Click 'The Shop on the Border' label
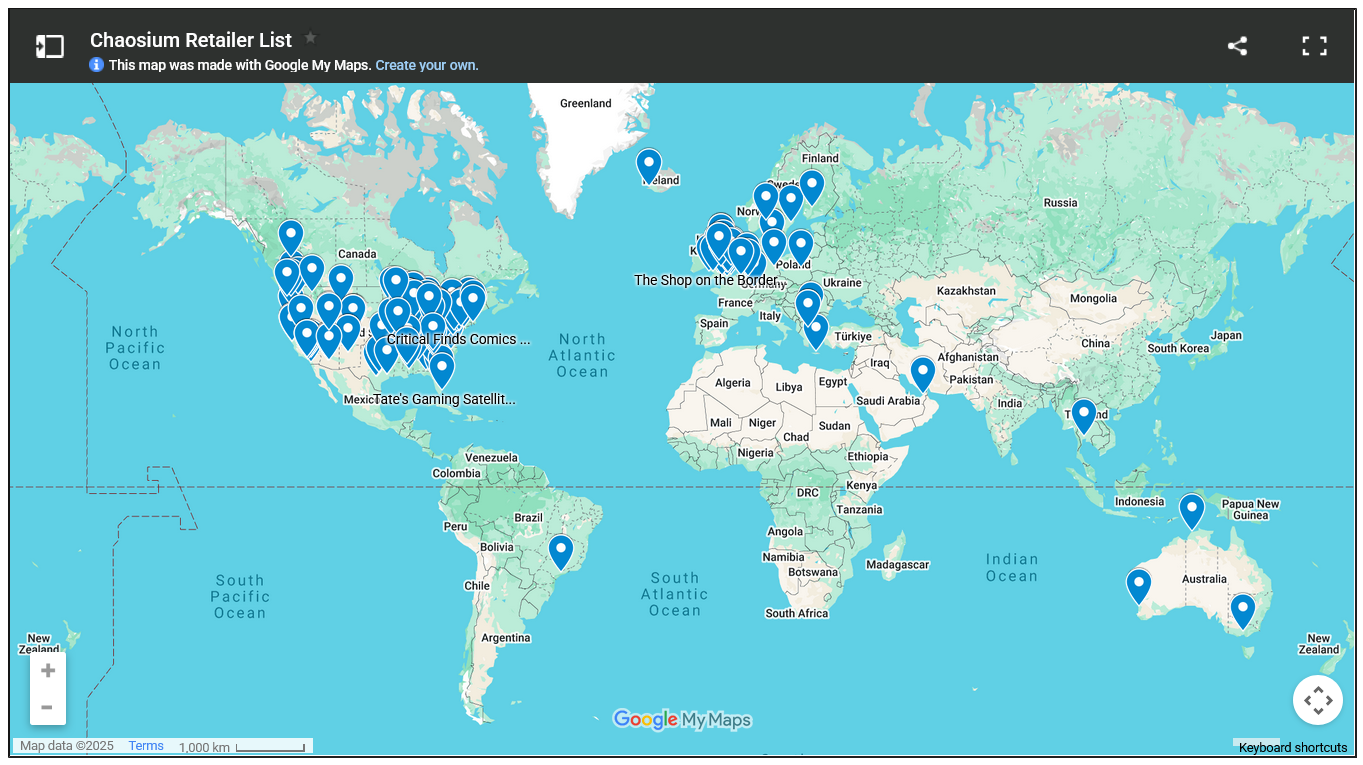Viewport: 1363px width, 765px height. click(x=705, y=280)
